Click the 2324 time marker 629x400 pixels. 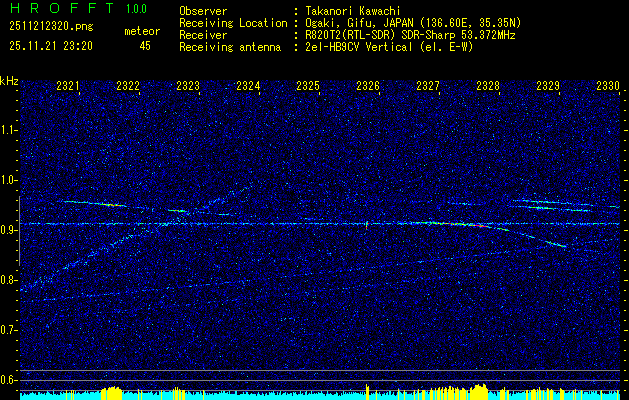point(248,86)
